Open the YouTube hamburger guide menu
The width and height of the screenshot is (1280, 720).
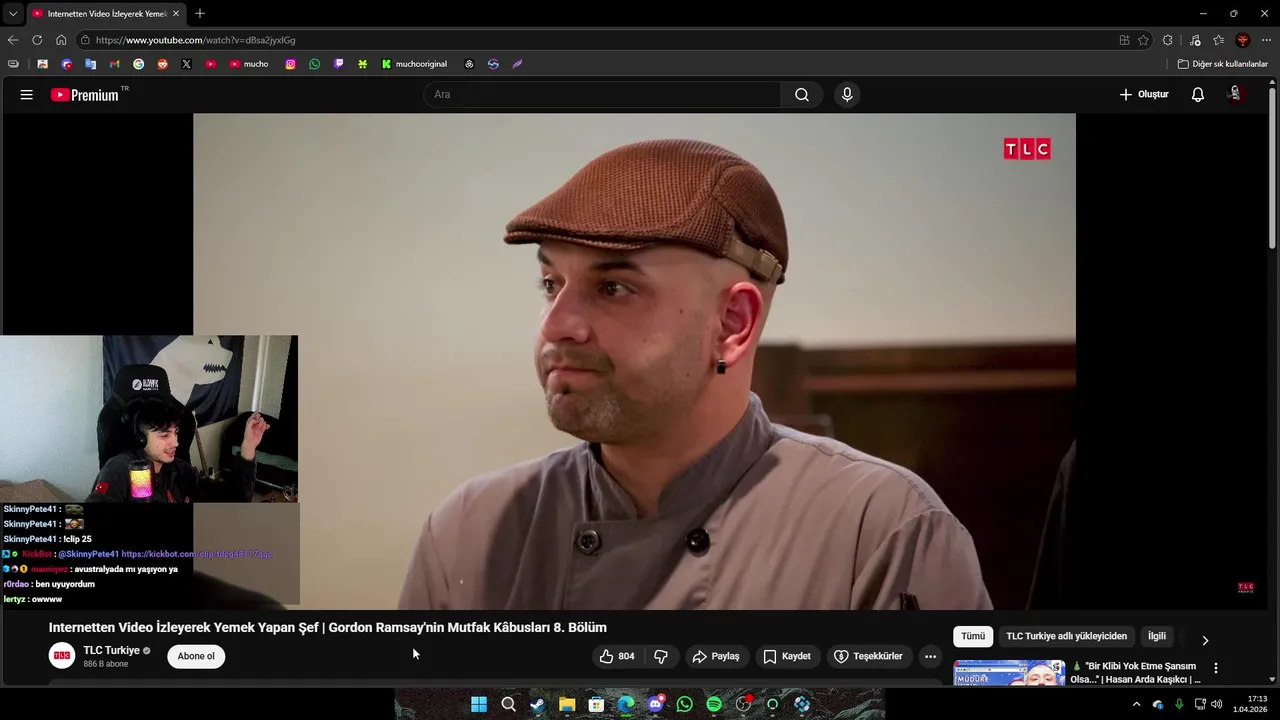pyautogui.click(x=27, y=95)
